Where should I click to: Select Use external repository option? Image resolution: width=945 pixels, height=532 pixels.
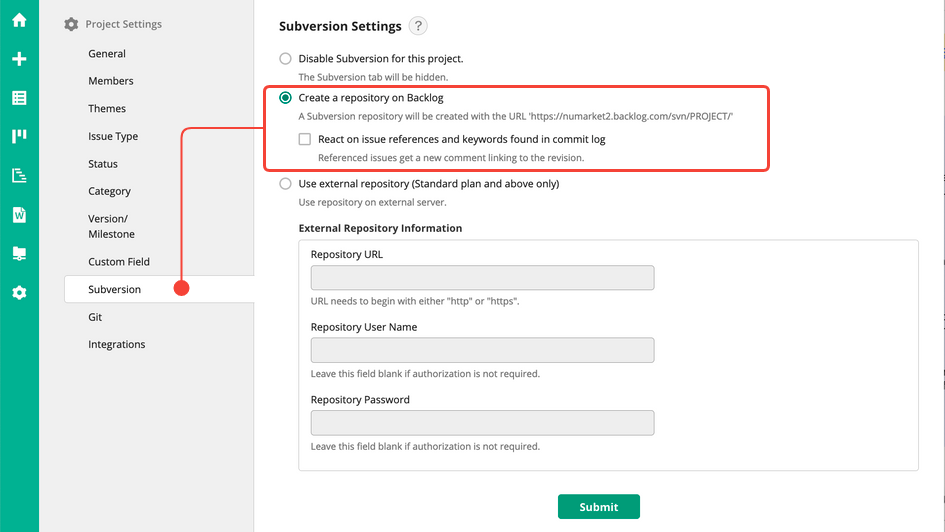click(x=286, y=184)
